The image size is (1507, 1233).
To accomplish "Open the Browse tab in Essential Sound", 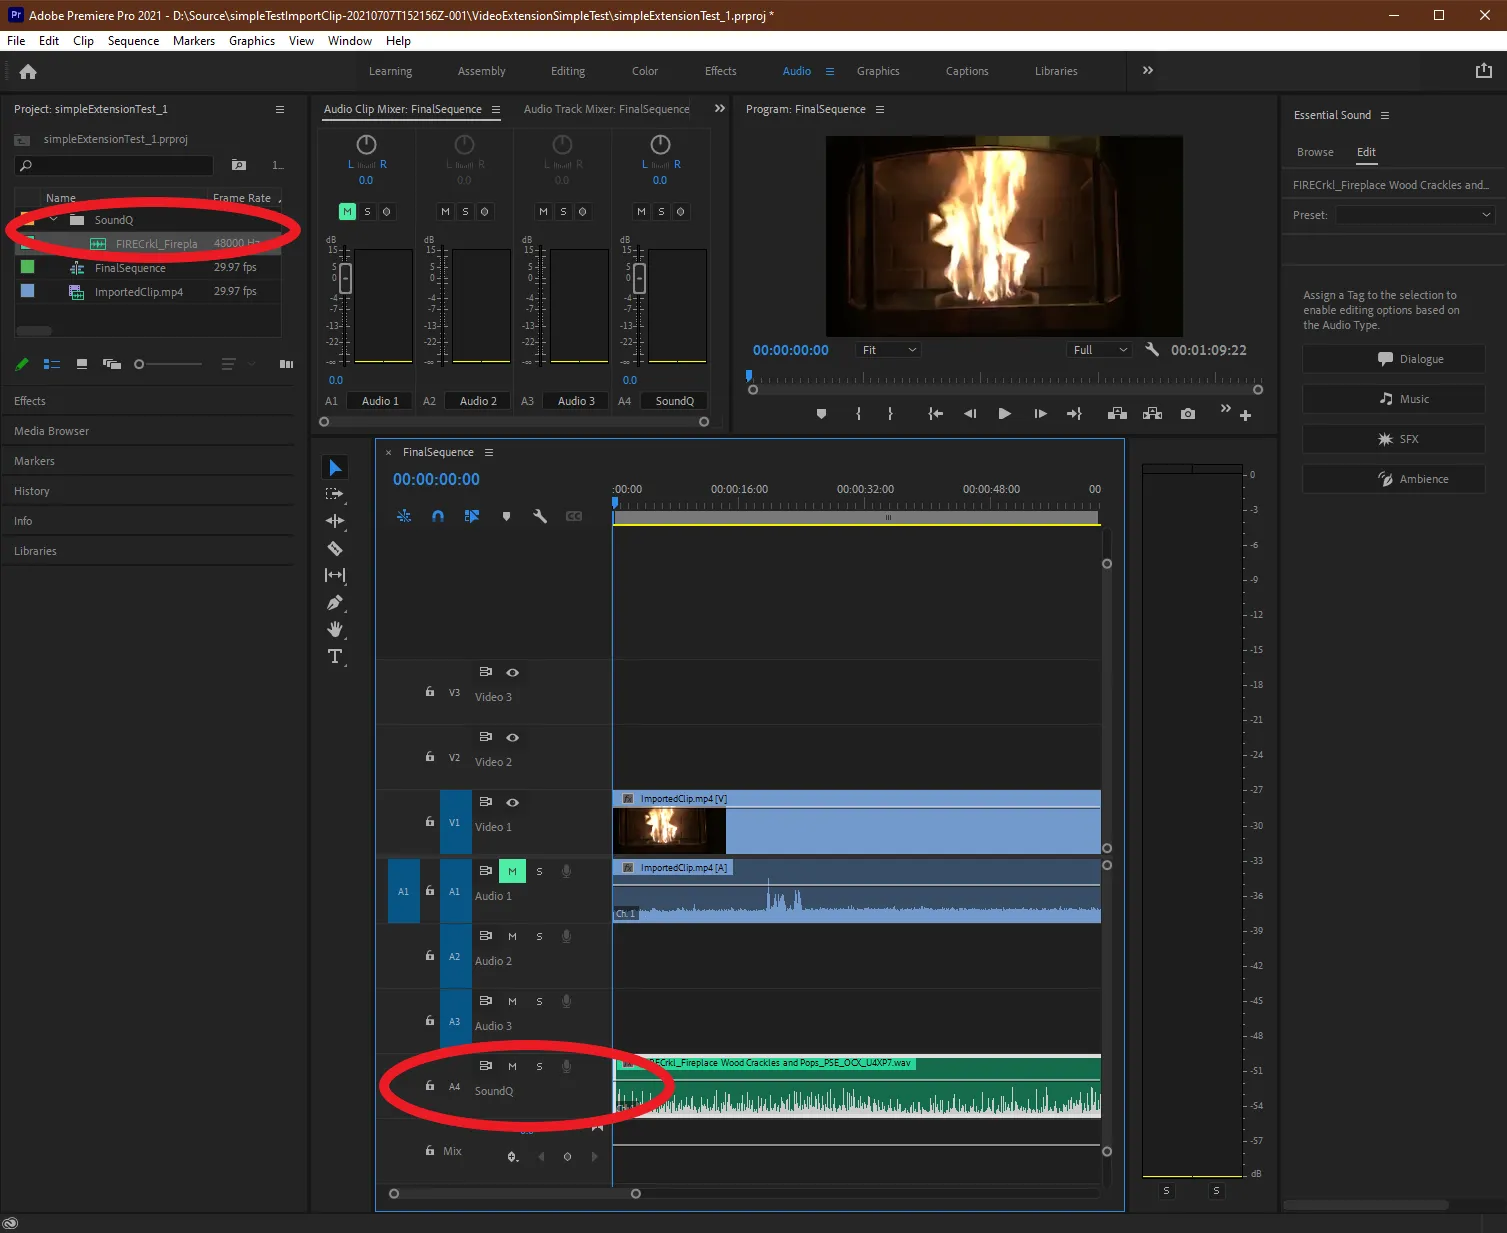I will coord(1315,152).
